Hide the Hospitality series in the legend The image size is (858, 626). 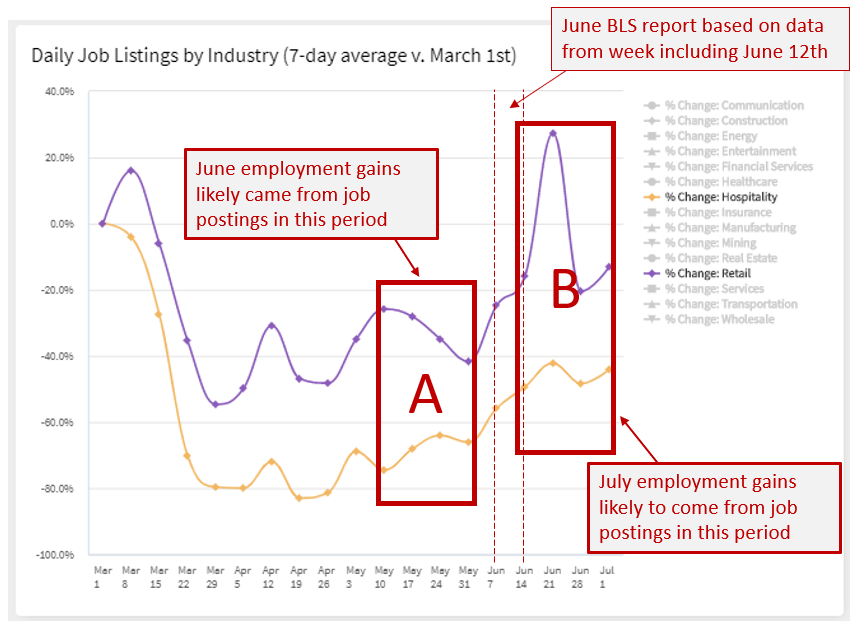721,197
